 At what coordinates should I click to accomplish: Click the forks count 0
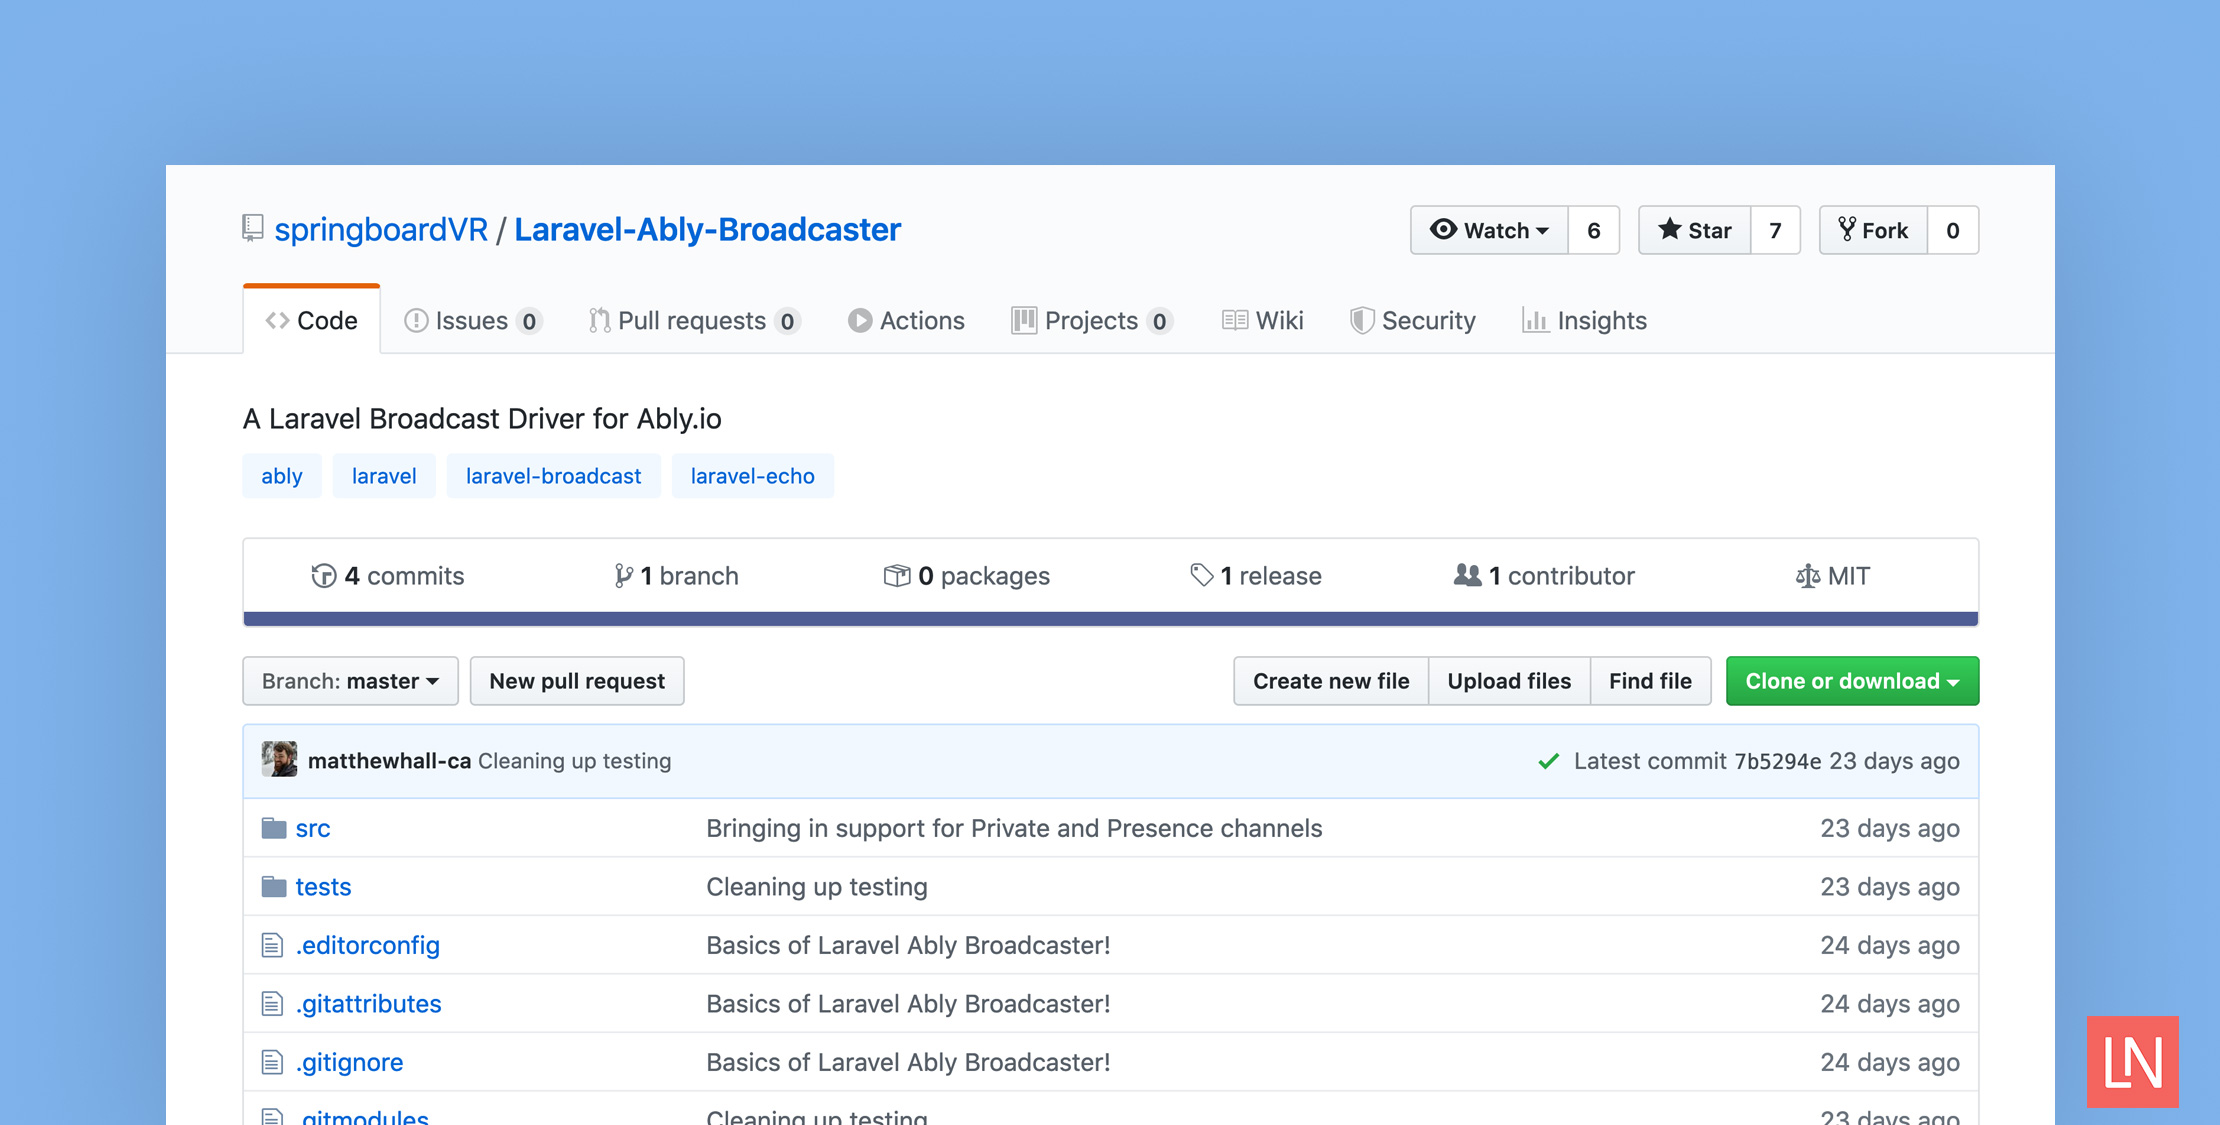click(x=1952, y=230)
